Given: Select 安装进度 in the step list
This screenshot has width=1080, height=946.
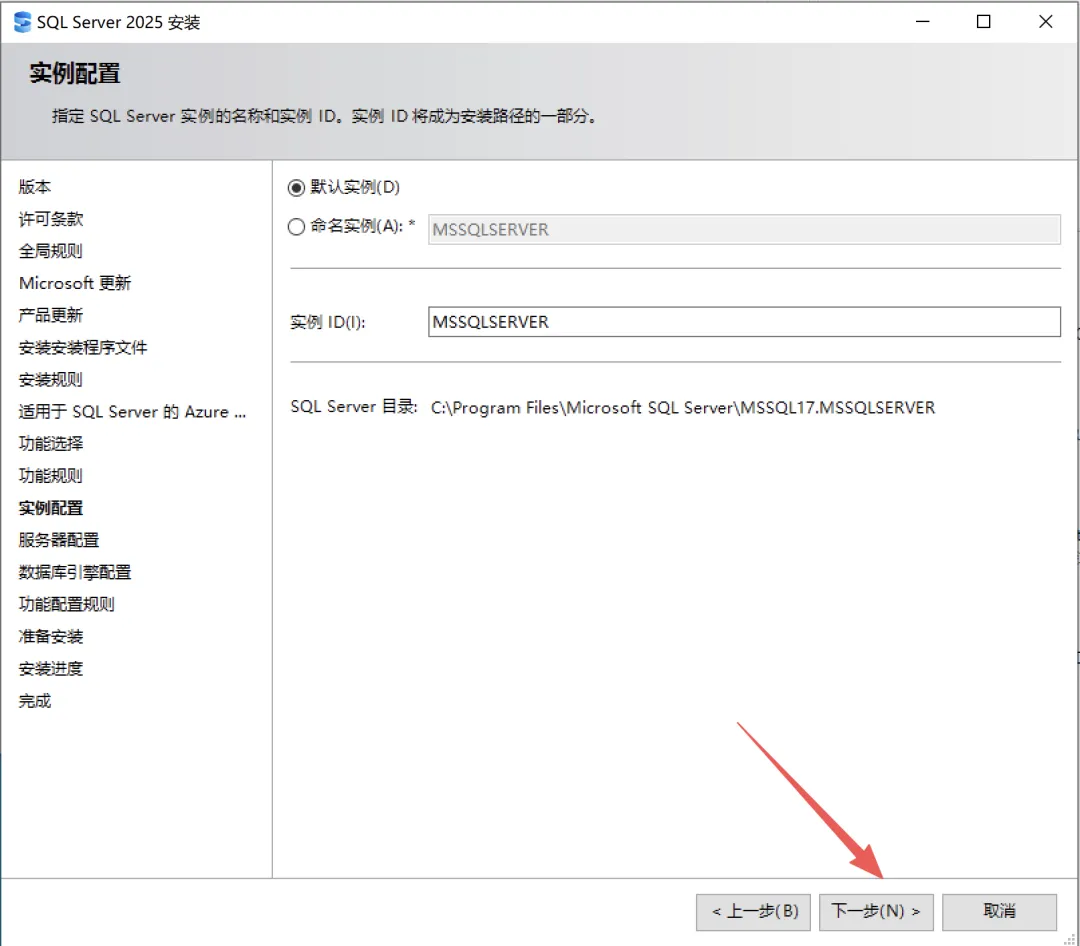Looking at the screenshot, I should (x=51, y=669).
